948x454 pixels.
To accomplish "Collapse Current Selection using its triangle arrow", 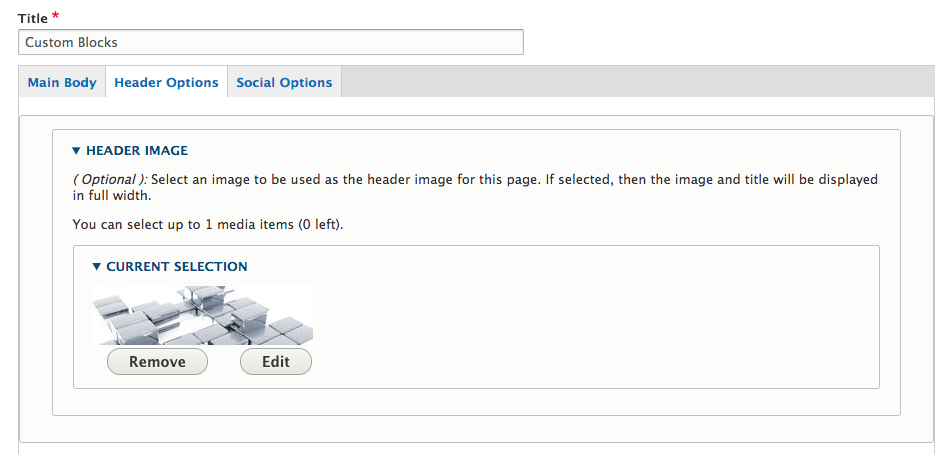I will pos(97,267).
